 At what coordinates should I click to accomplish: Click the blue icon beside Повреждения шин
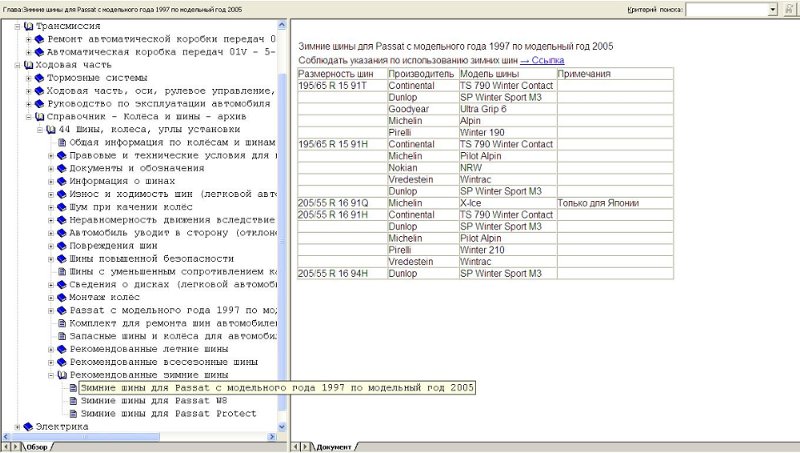62,246
